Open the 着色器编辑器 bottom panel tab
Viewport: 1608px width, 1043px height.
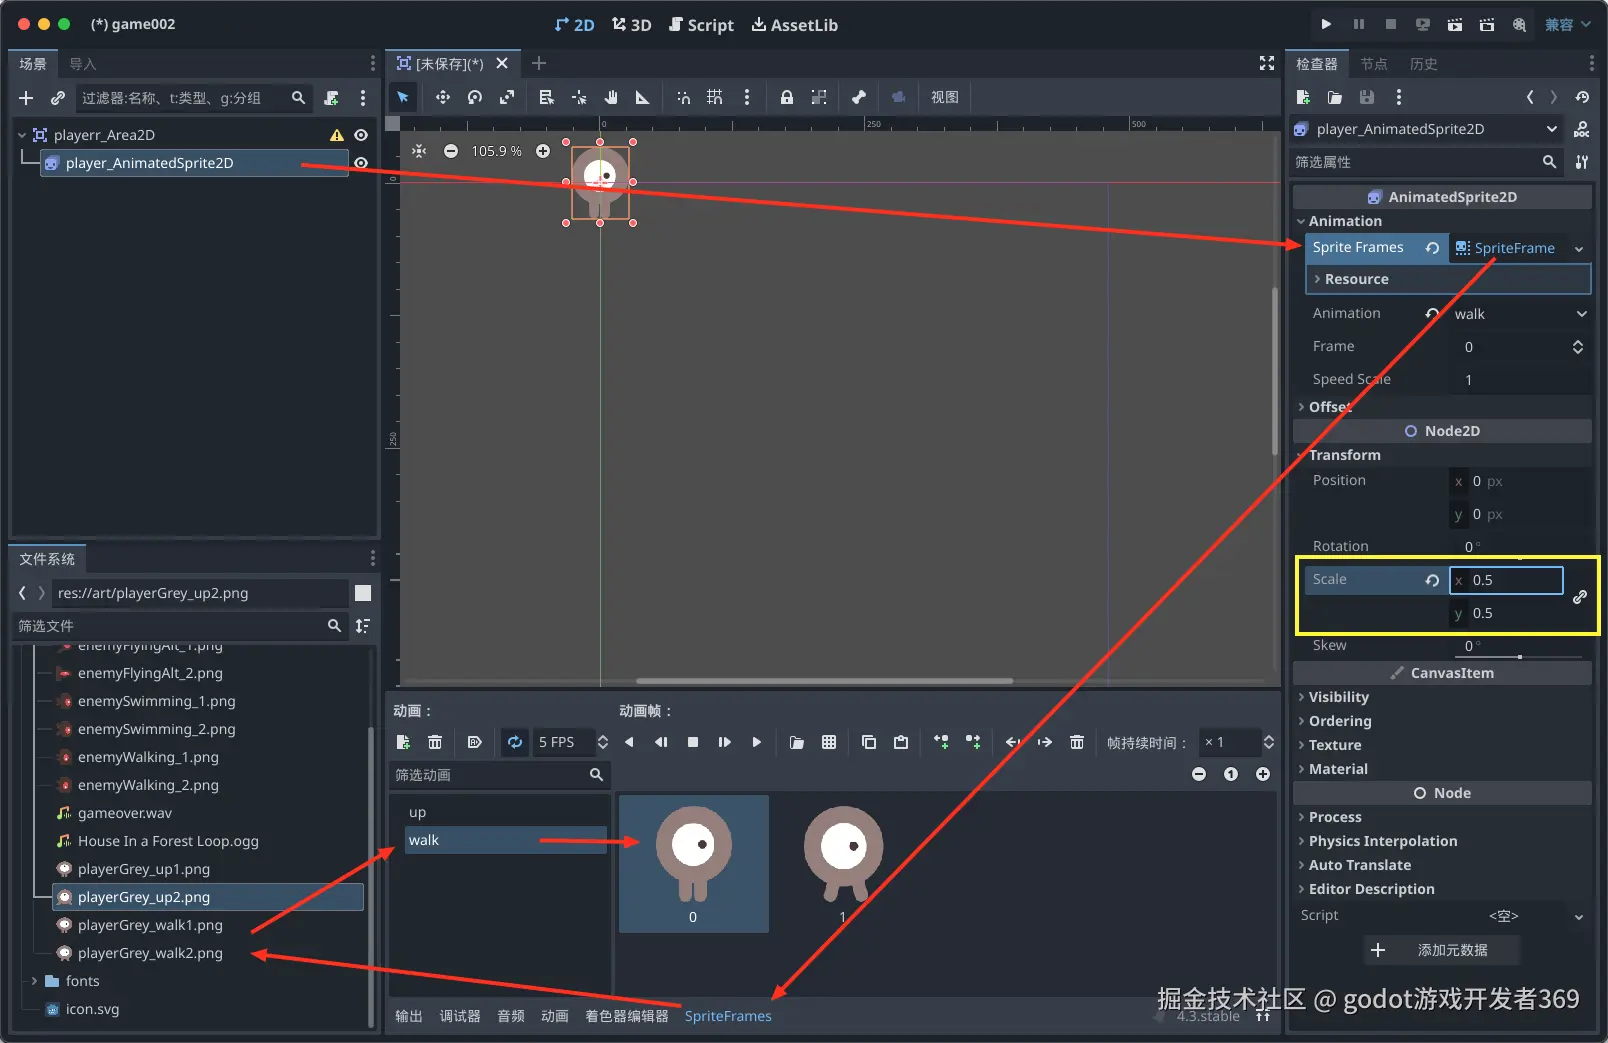[627, 1016]
